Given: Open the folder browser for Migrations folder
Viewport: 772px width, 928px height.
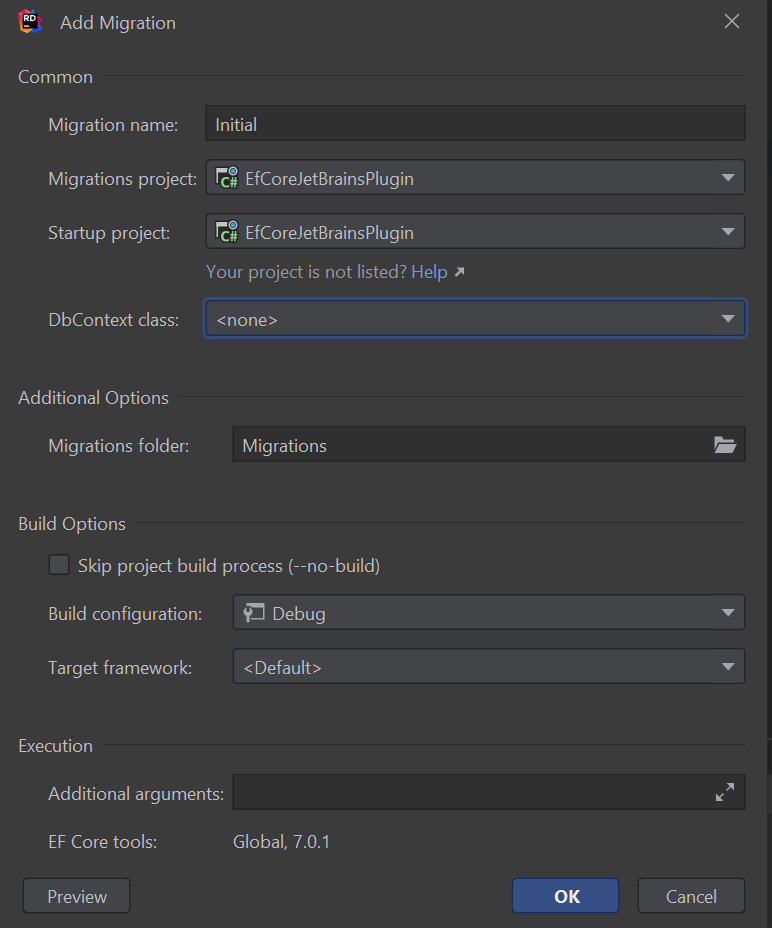Looking at the screenshot, I should point(726,445).
